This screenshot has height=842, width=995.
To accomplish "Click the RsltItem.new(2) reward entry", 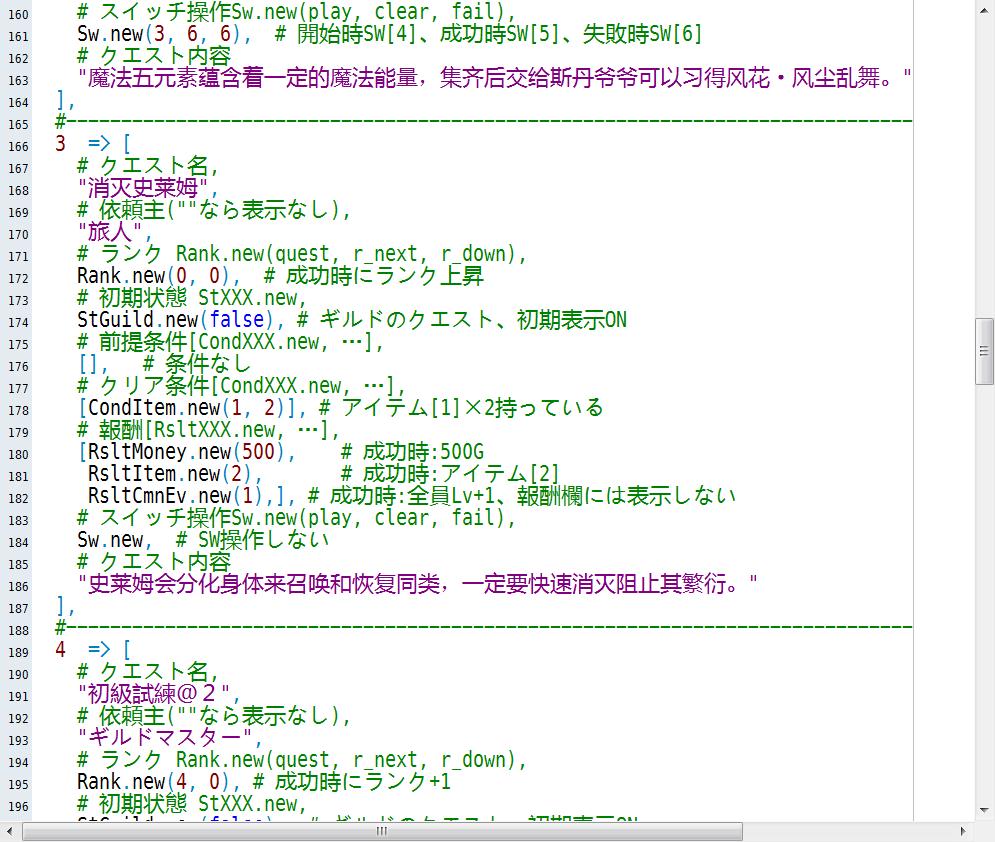I will (170, 474).
